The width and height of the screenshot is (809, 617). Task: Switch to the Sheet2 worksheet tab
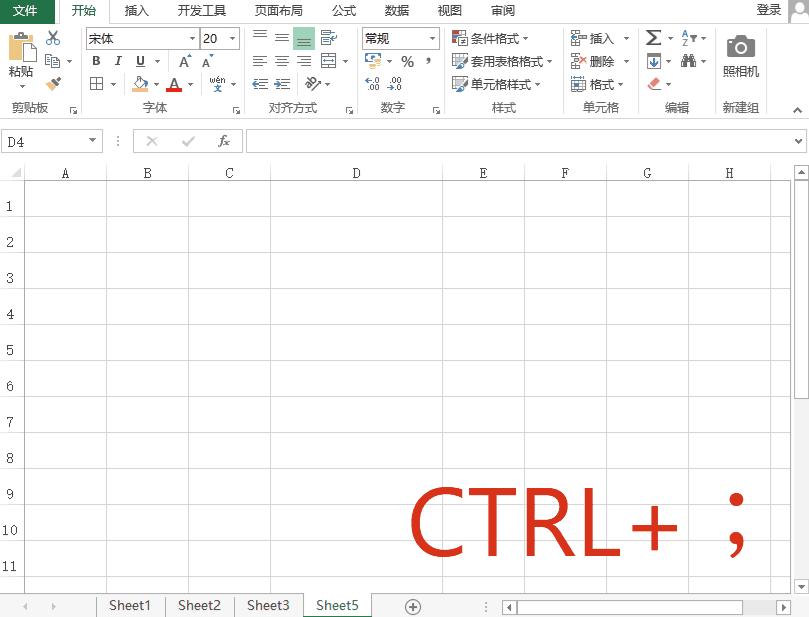198,605
